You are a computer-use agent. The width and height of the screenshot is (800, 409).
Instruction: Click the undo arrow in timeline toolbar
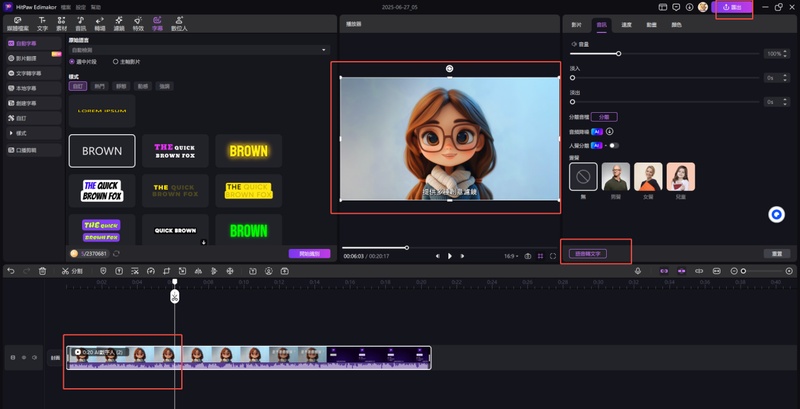tap(11, 271)
